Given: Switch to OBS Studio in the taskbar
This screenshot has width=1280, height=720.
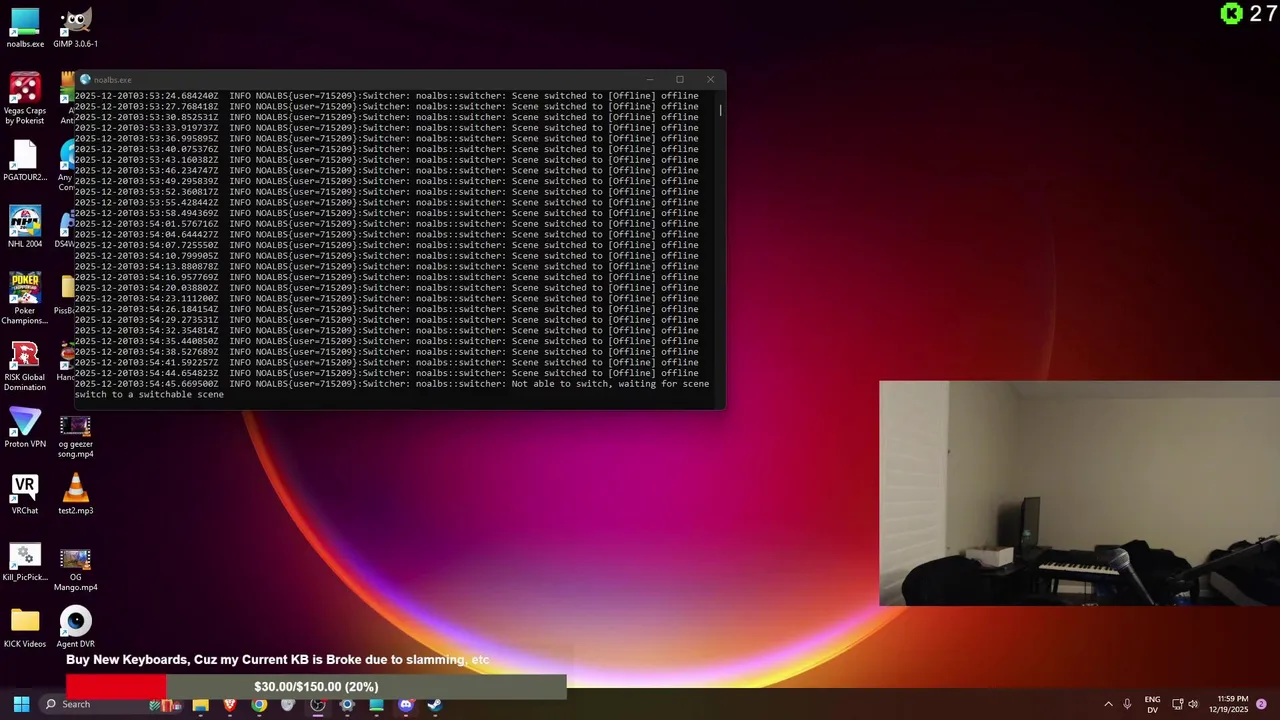Looking at the screenshot, I should (317, 704).
